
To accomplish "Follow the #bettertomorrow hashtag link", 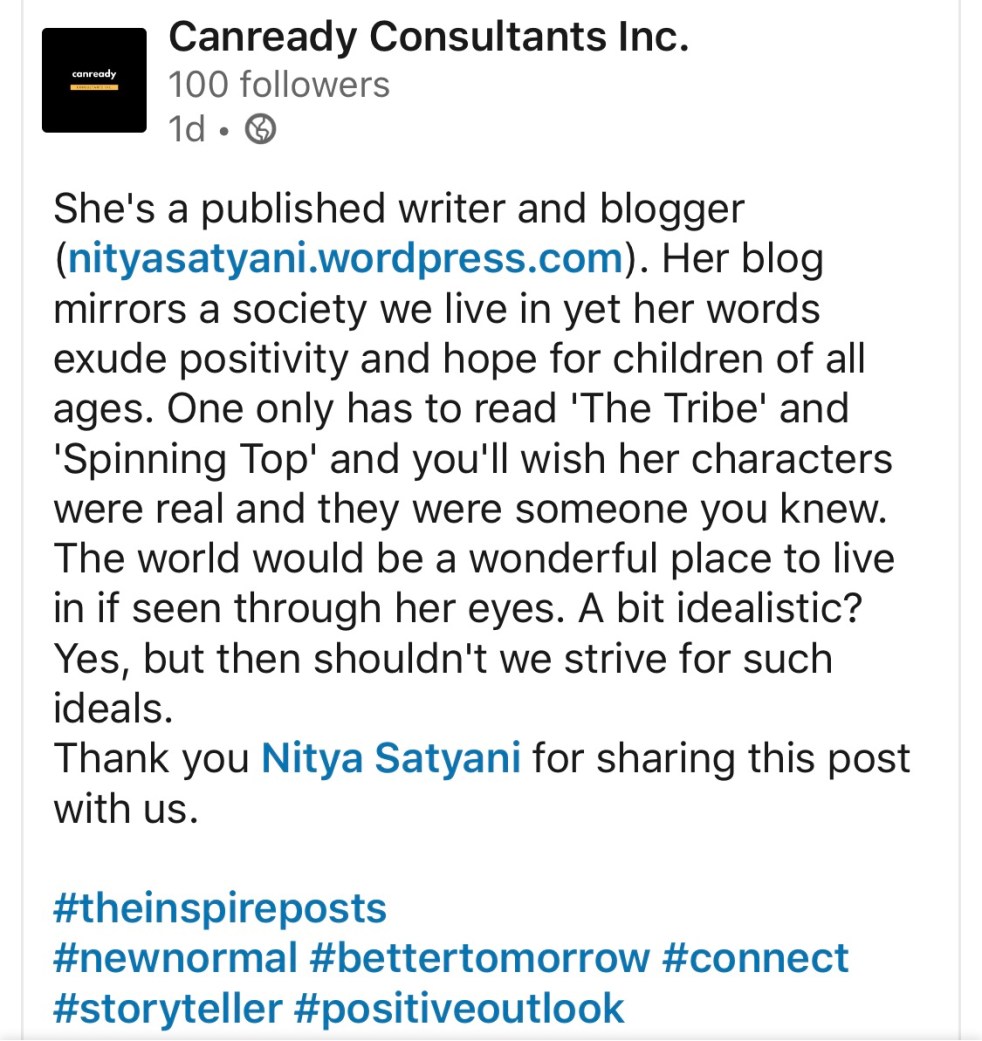I will [x=480, y=958].
